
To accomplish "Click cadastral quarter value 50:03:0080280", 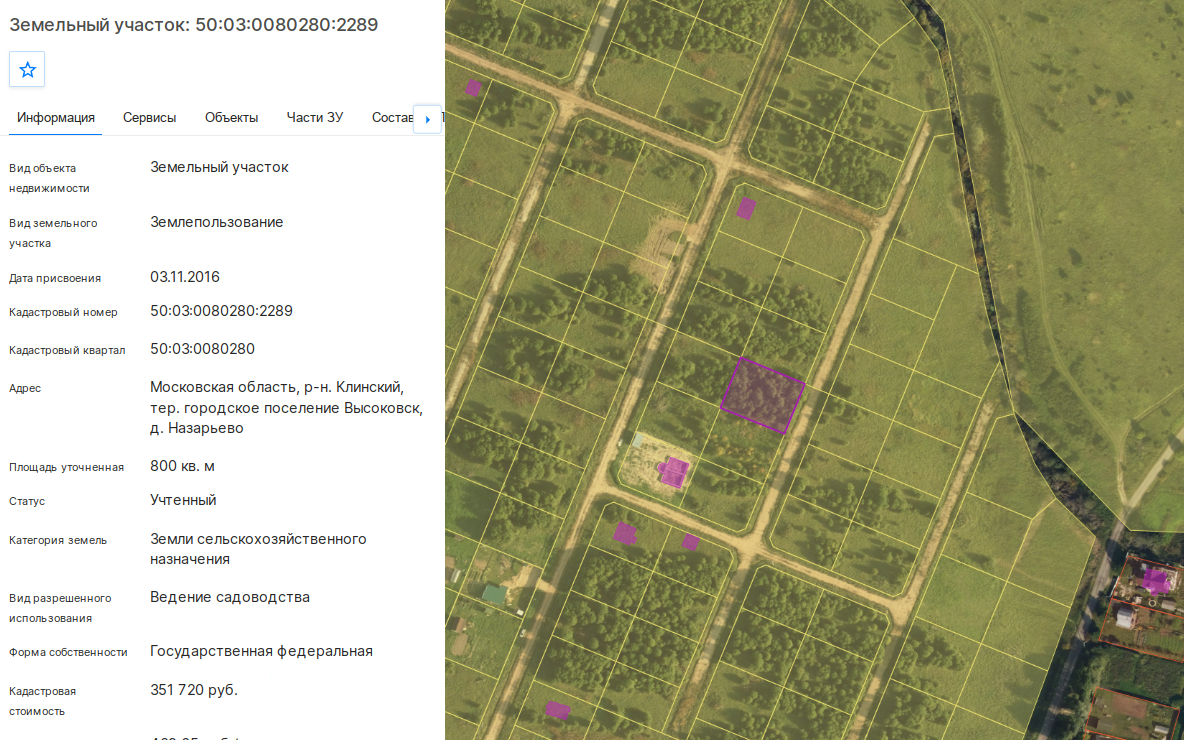I will (x=202, y=349).
